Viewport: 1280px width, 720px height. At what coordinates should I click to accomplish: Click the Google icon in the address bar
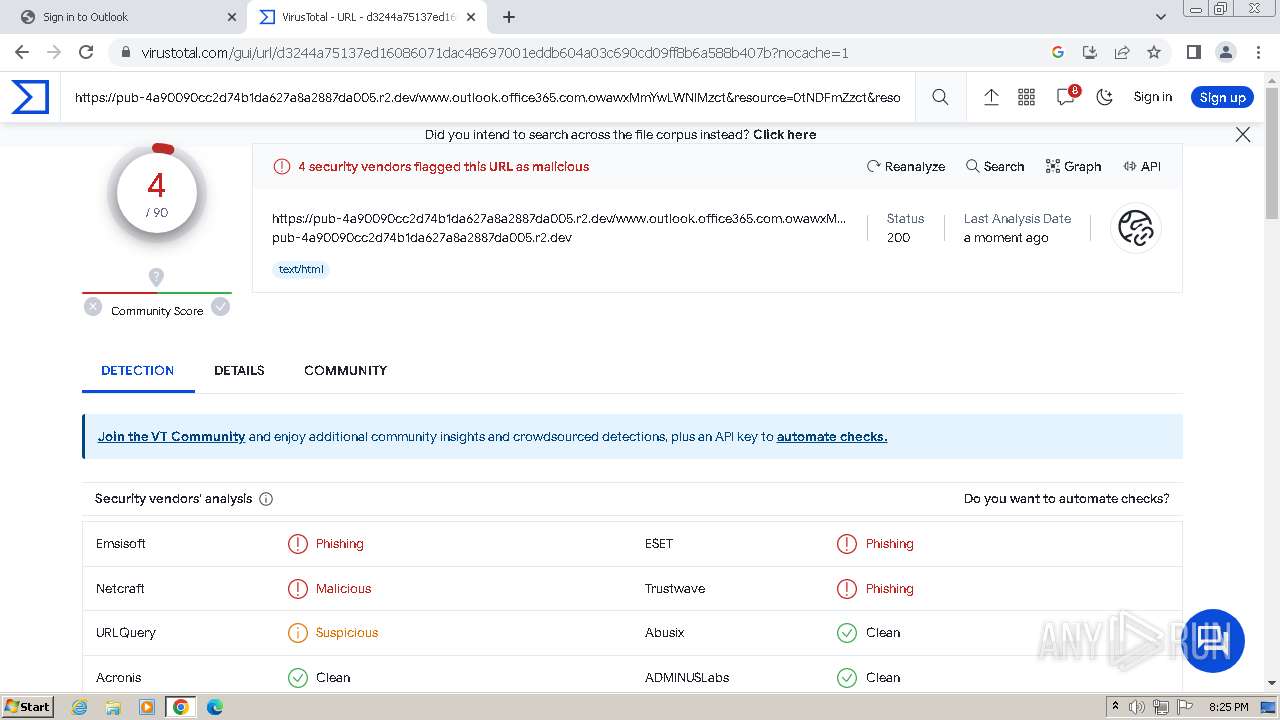pyautogui.click(x=1058, y=52)
